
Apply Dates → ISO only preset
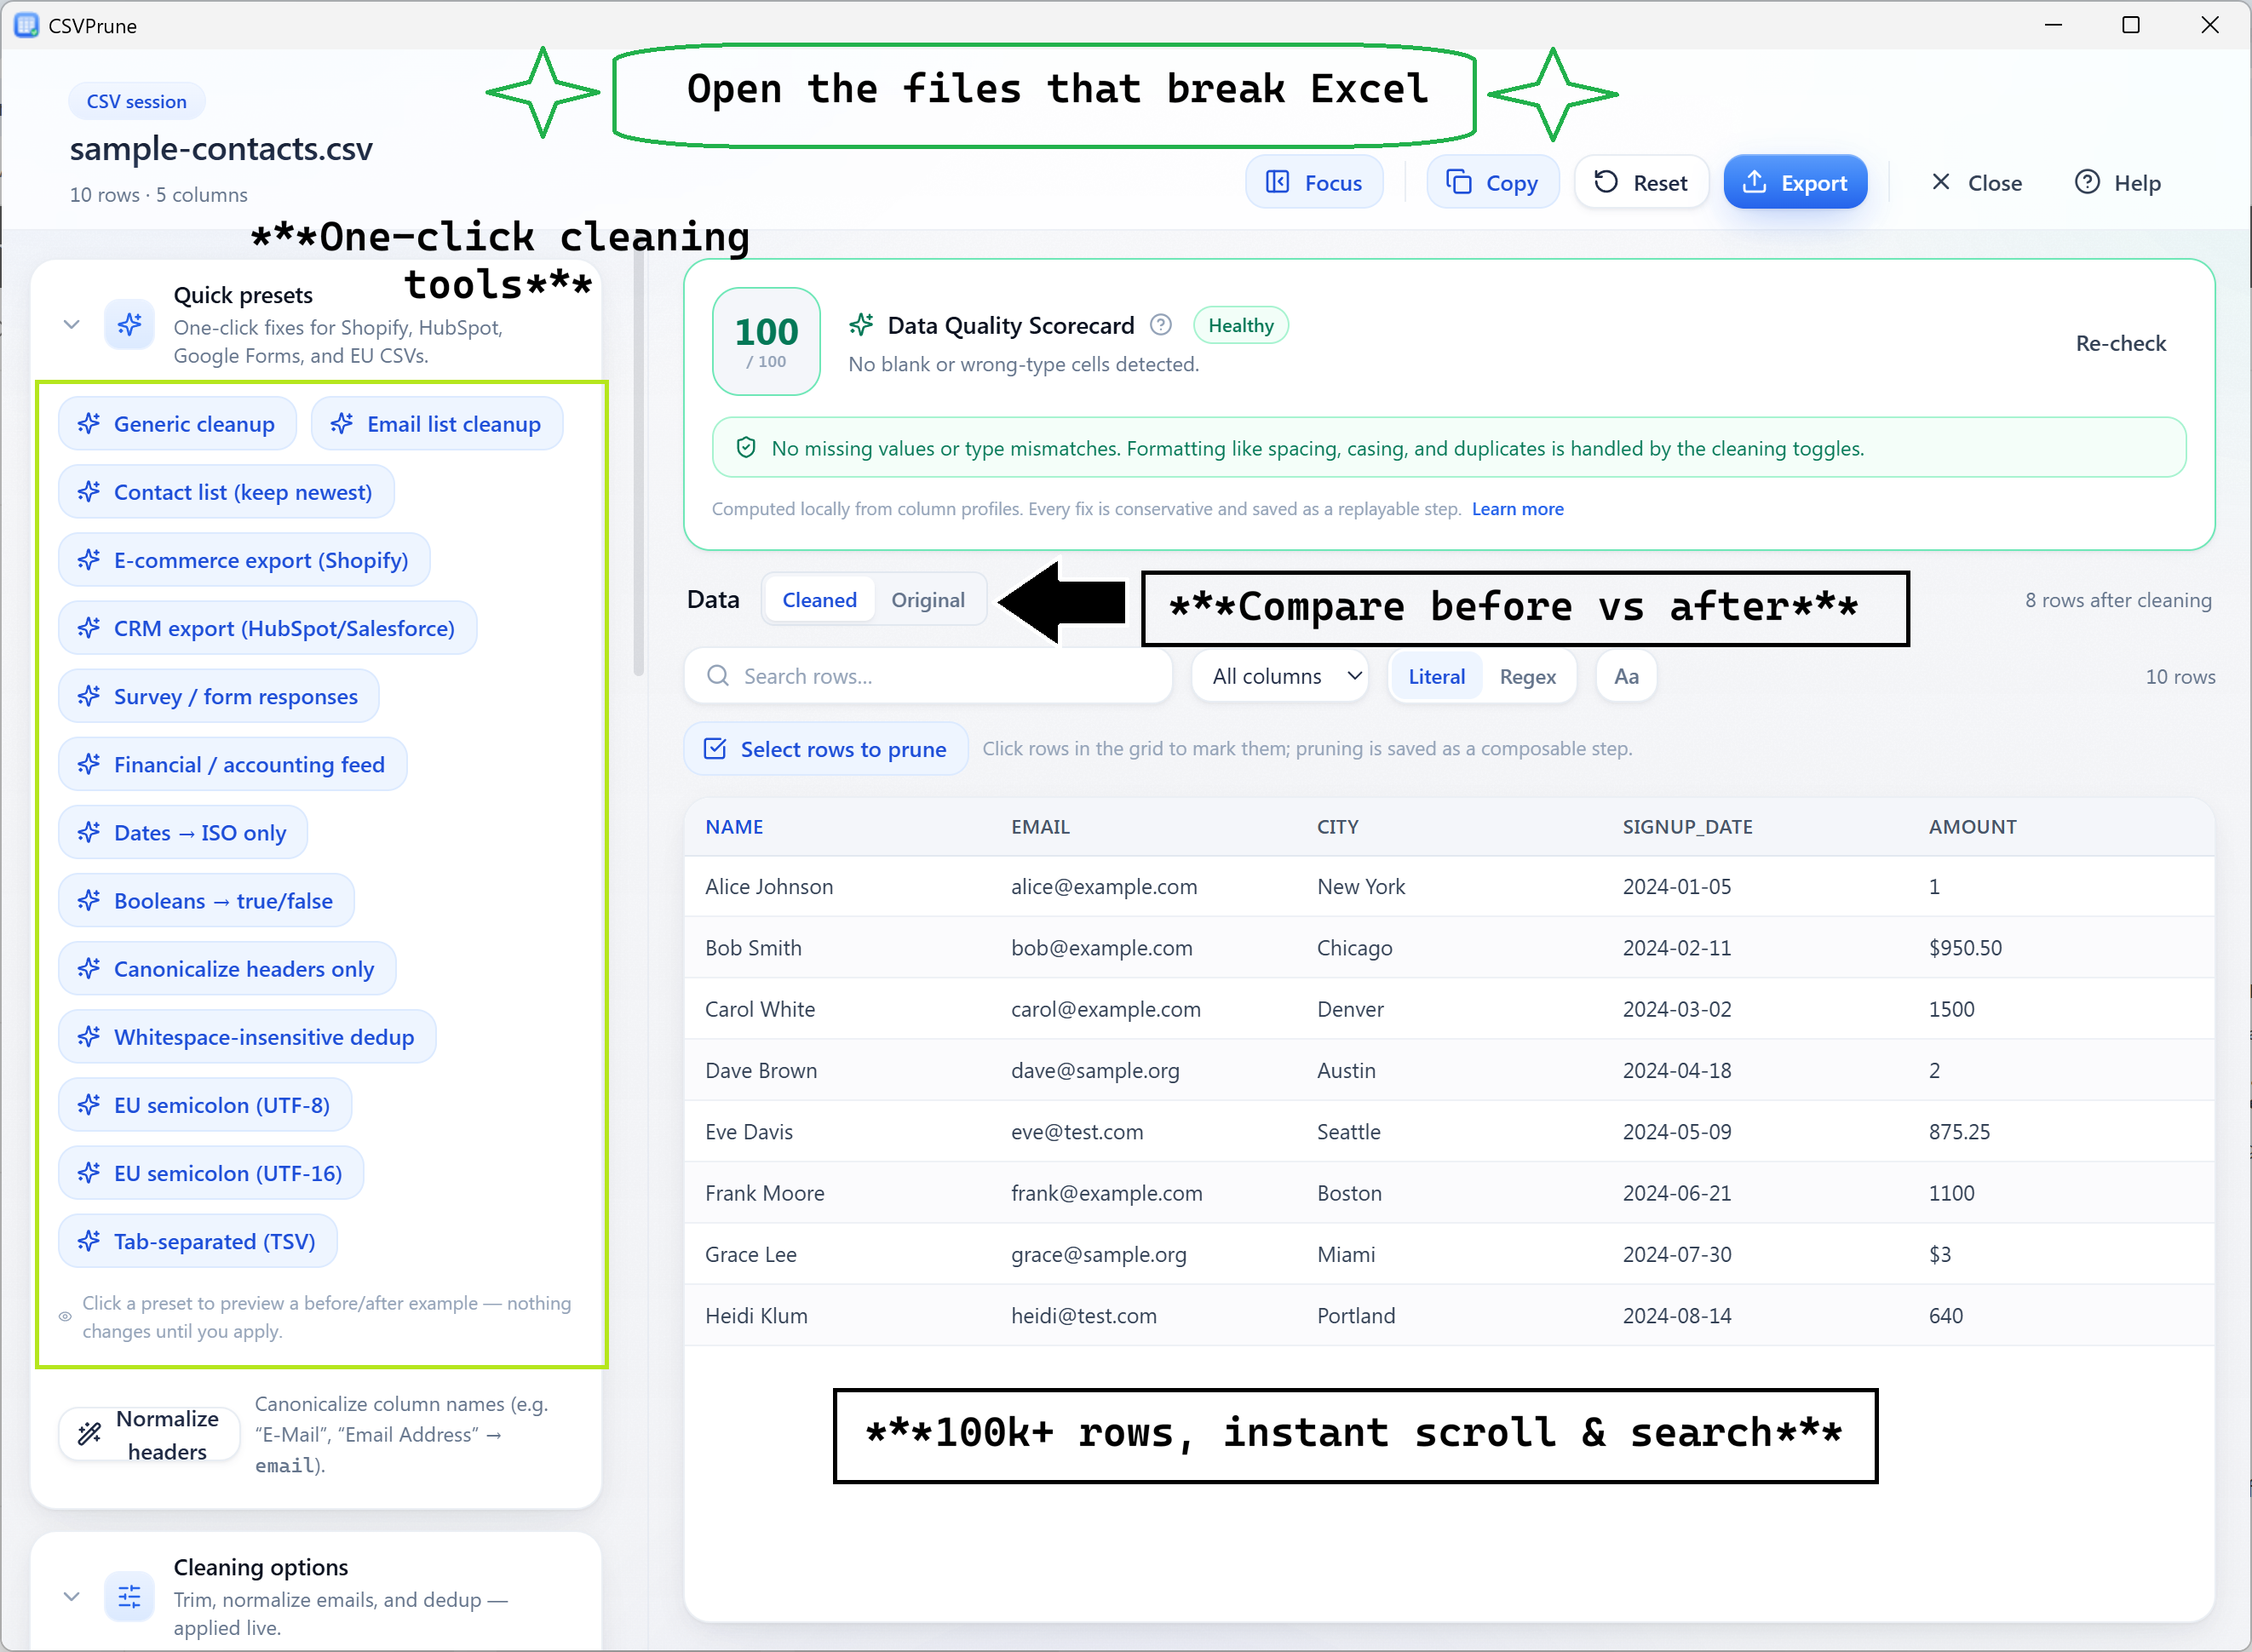pos(183,832)
